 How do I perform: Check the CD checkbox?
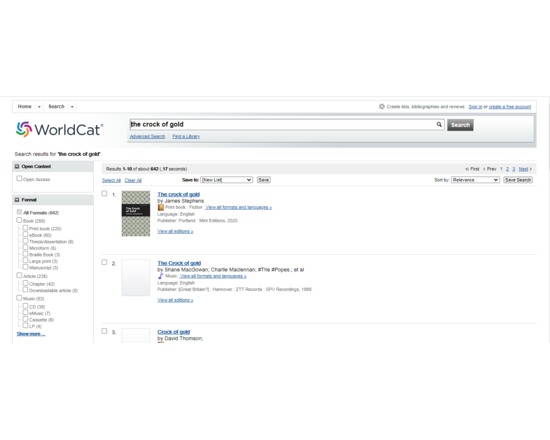coord(25,306)
